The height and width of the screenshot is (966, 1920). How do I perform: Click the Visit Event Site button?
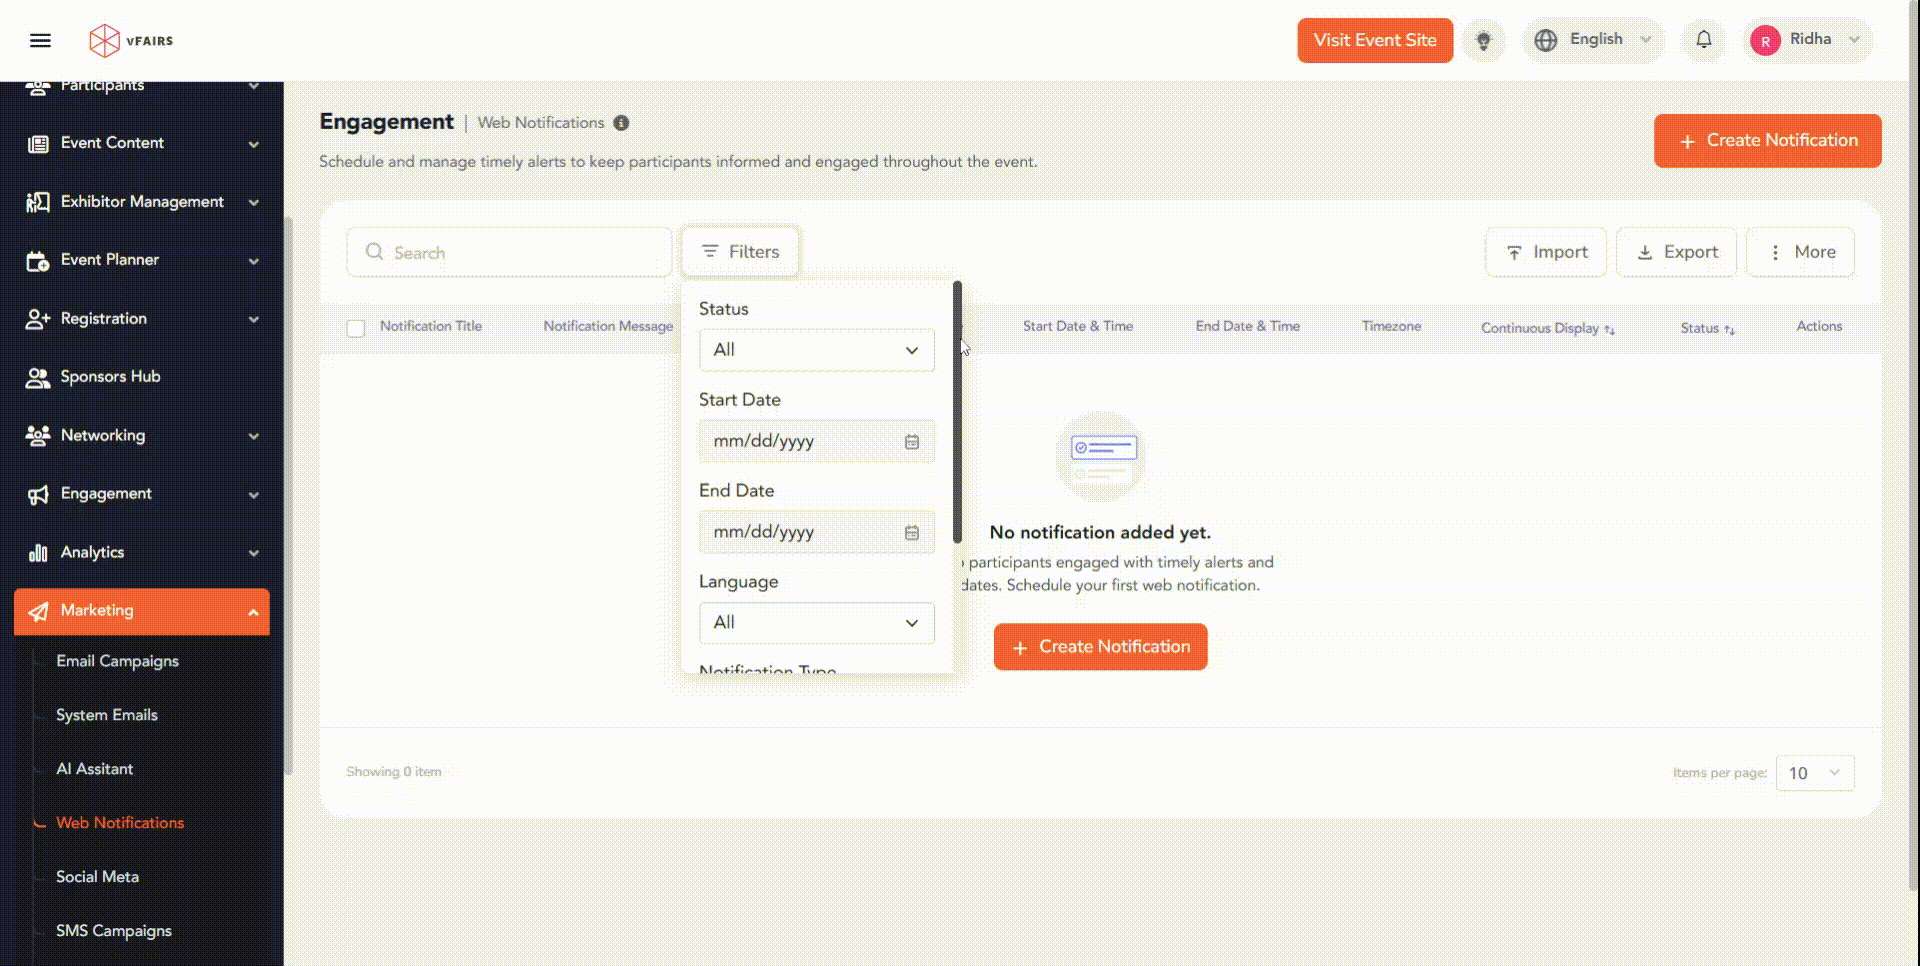[x=1374, y=40]
